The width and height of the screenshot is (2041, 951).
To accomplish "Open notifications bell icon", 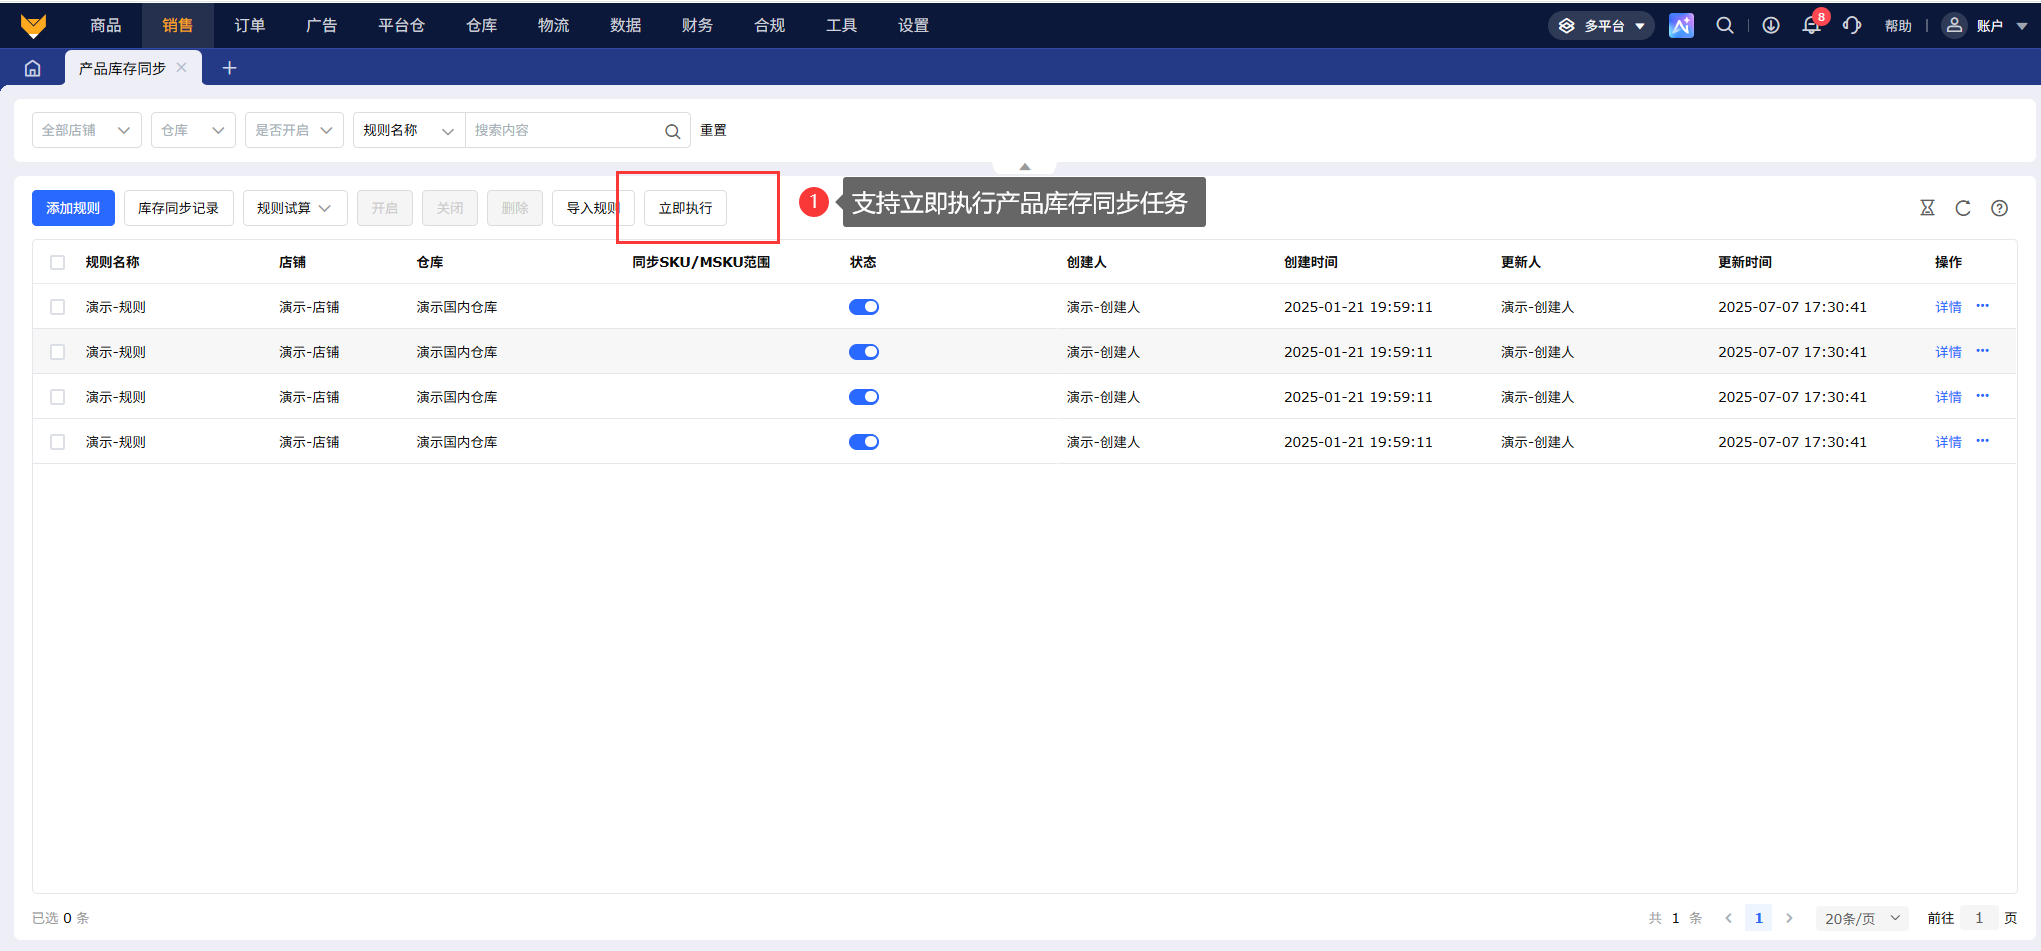I will pyautogui.click(x=1811, y=25).
